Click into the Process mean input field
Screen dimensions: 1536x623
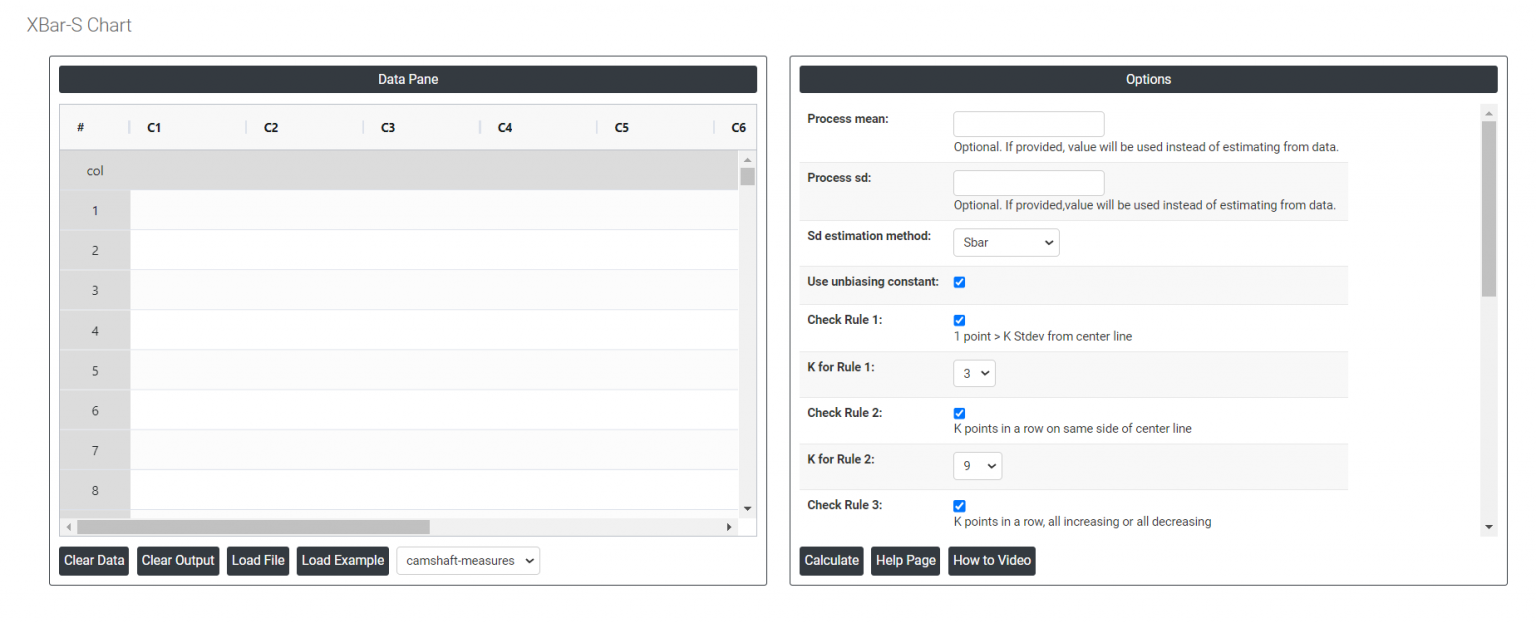pos(1028,124)
